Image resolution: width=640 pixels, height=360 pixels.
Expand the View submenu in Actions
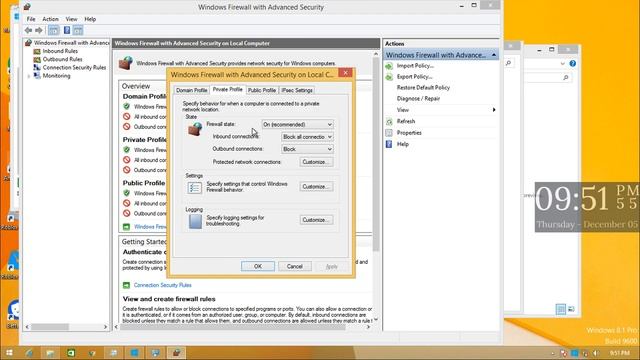point(441,110)
